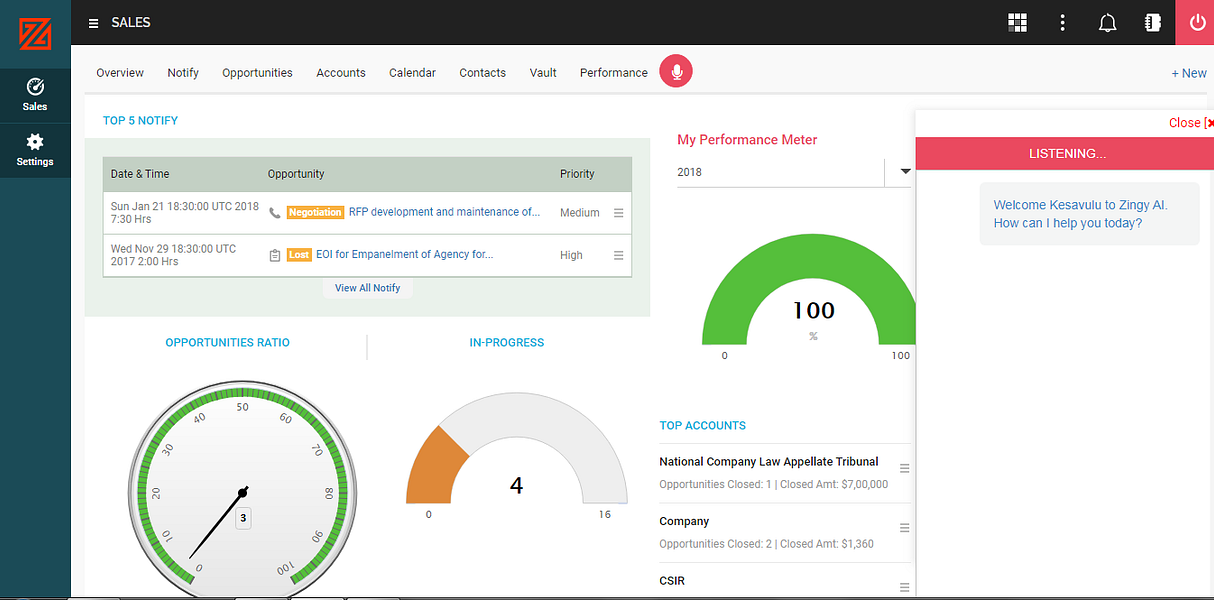Click the opportunities ratio dial needle value 3
1214x600 pixels.
coord(243,518)
